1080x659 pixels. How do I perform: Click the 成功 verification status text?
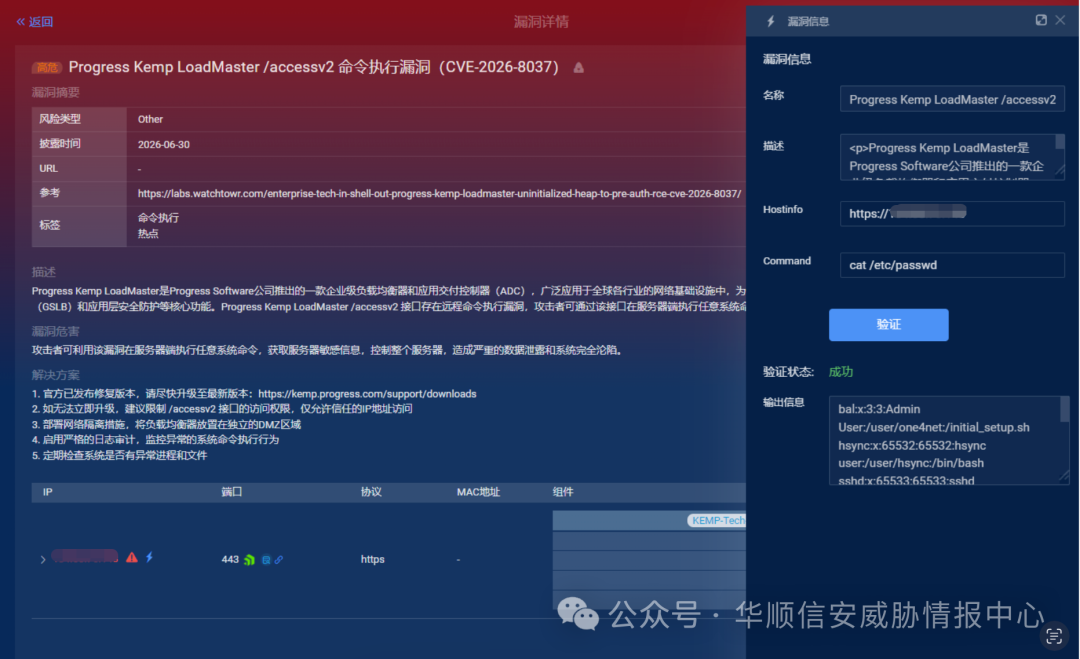pos(840,372)
